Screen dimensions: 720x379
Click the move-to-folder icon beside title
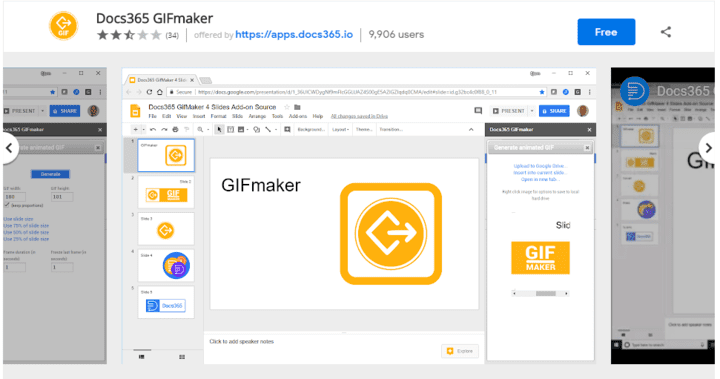[x=297, y=107]
